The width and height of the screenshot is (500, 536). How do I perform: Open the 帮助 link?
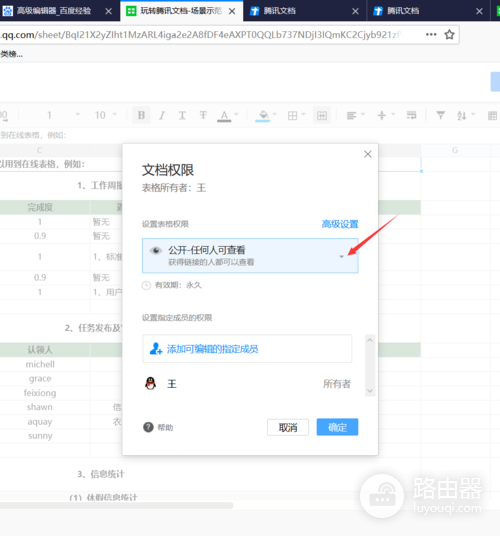pyautogui.click(x=165, y=427)
